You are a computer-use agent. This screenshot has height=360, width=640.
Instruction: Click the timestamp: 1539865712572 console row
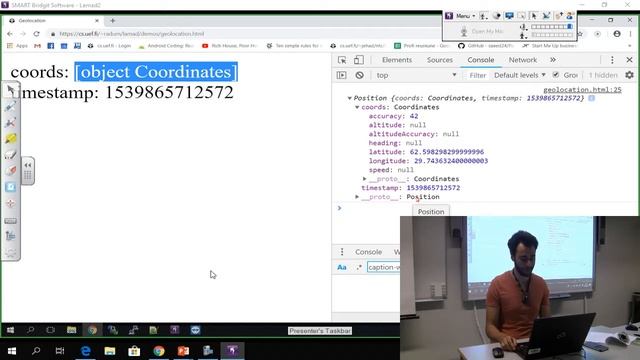(411, 188)
